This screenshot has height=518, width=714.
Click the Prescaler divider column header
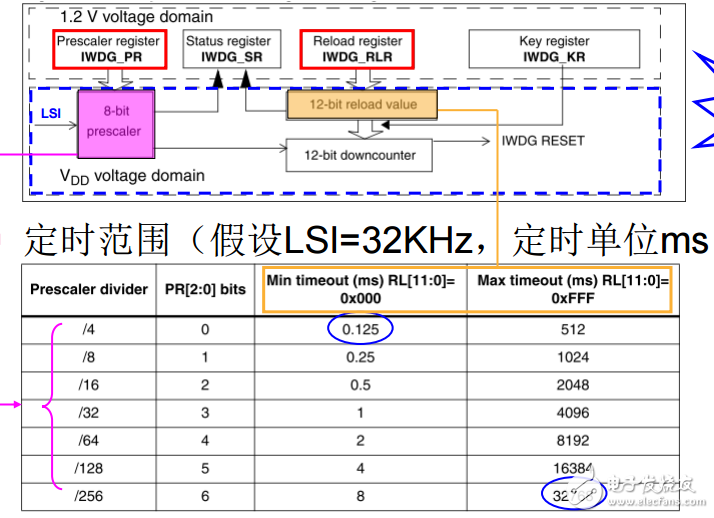click(89, 290)
